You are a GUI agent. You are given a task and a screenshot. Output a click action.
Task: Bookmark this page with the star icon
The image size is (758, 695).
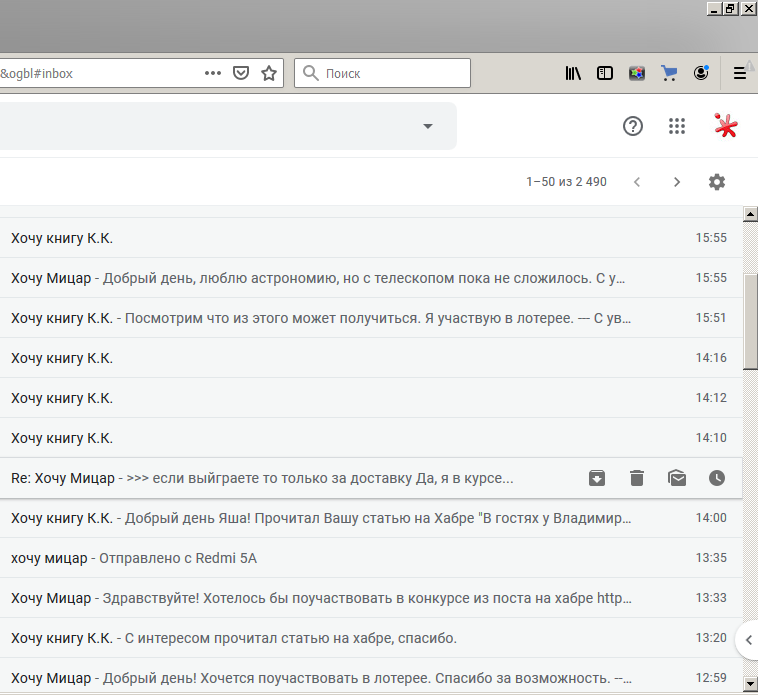(x=268, y=73)
